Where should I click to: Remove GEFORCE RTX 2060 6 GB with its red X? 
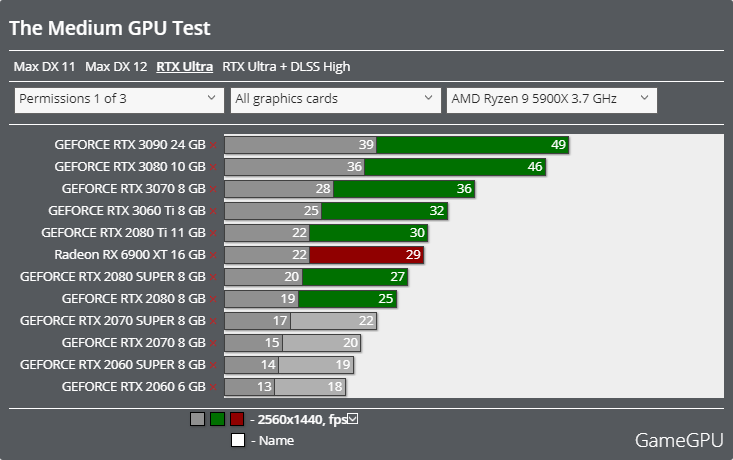[x=213, y=387]
